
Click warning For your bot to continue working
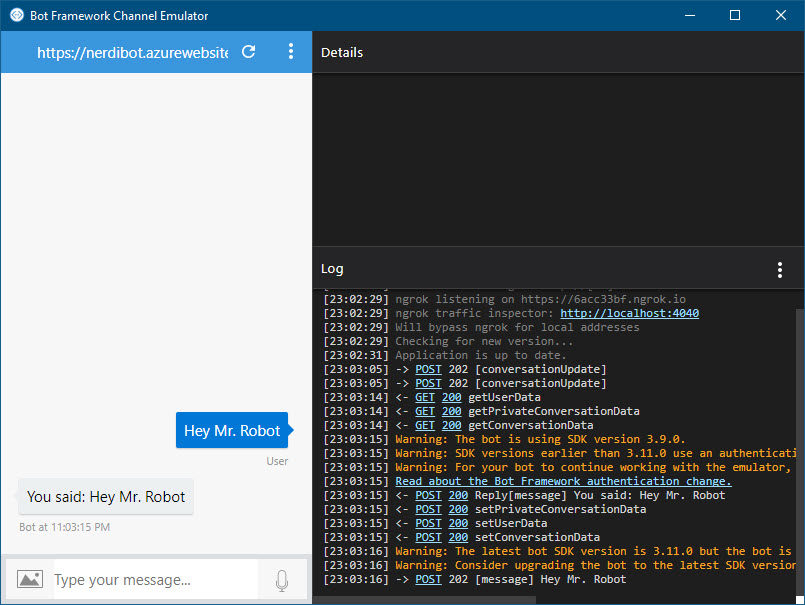pos(593,467)
